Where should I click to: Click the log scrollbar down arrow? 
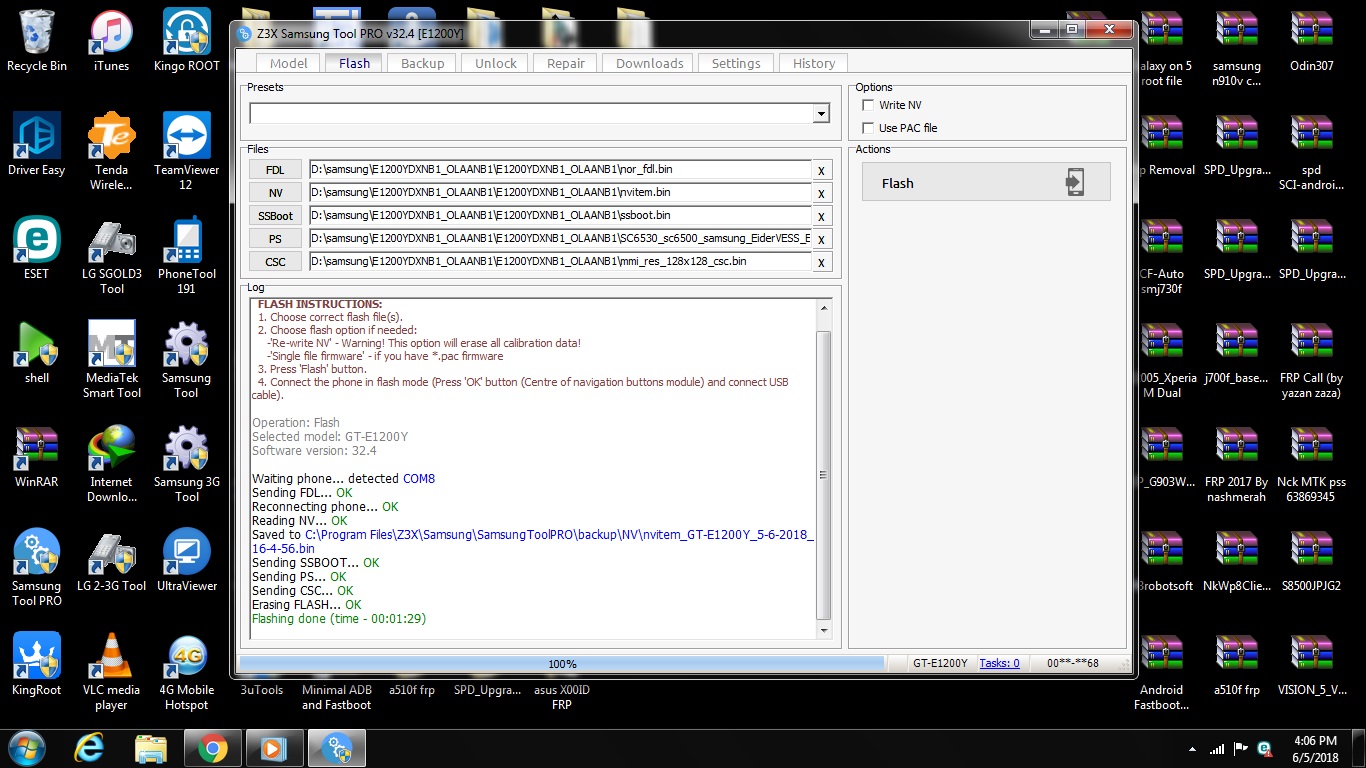824,631
